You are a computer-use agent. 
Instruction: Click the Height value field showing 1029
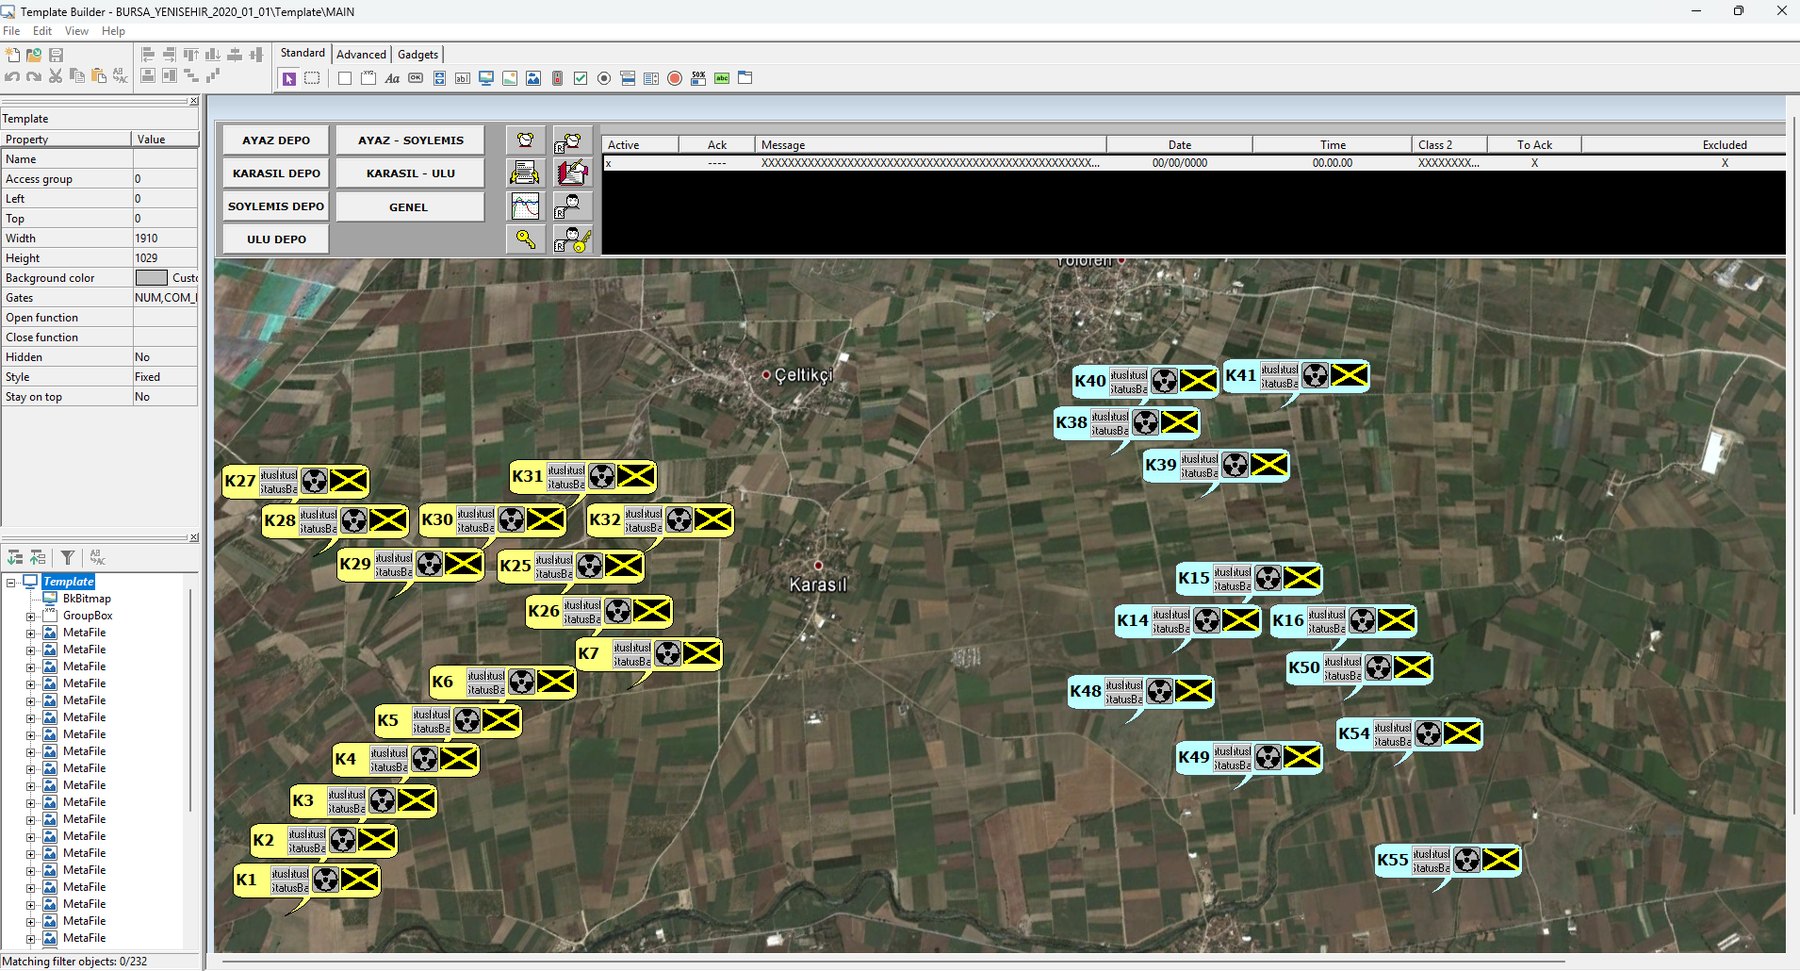pyautogui.click(x=165, y=258)
